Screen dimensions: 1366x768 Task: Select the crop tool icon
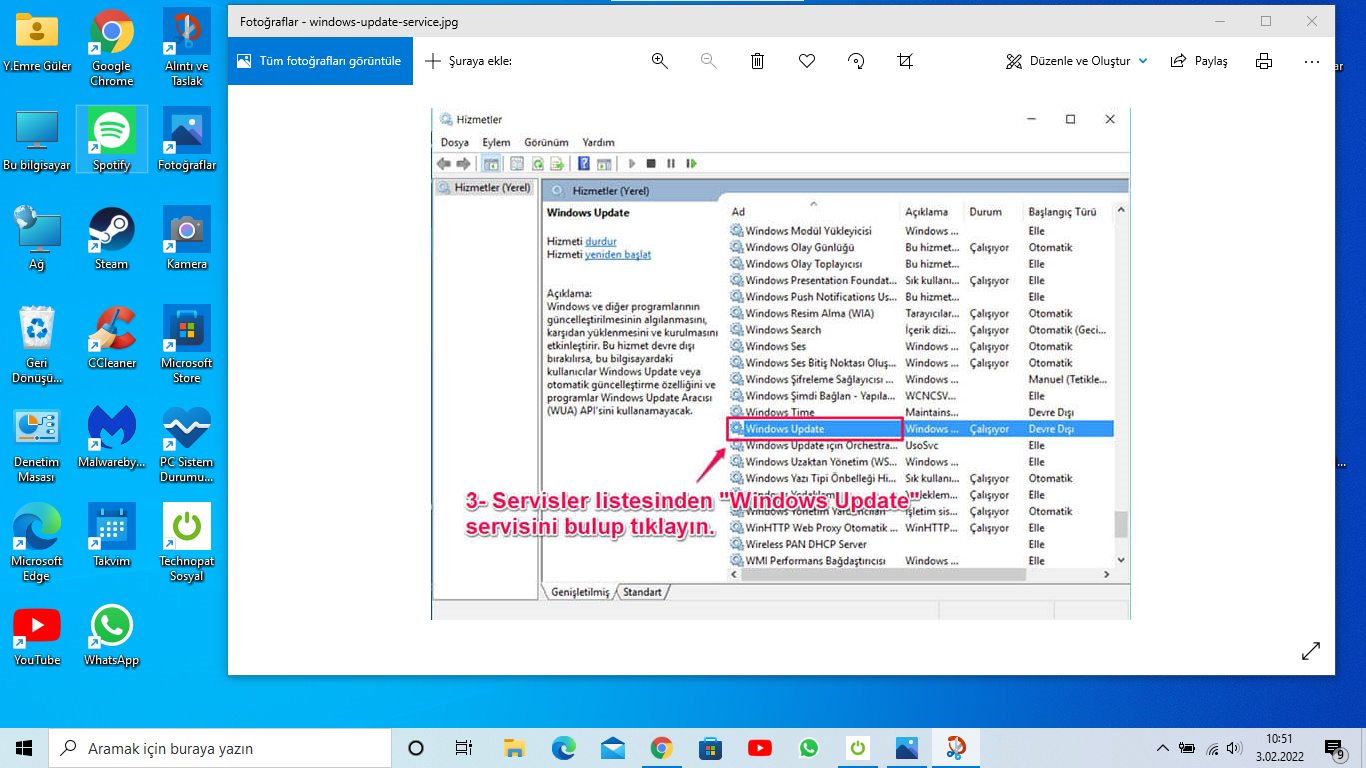pyautogui.click(x=905, y=61)
